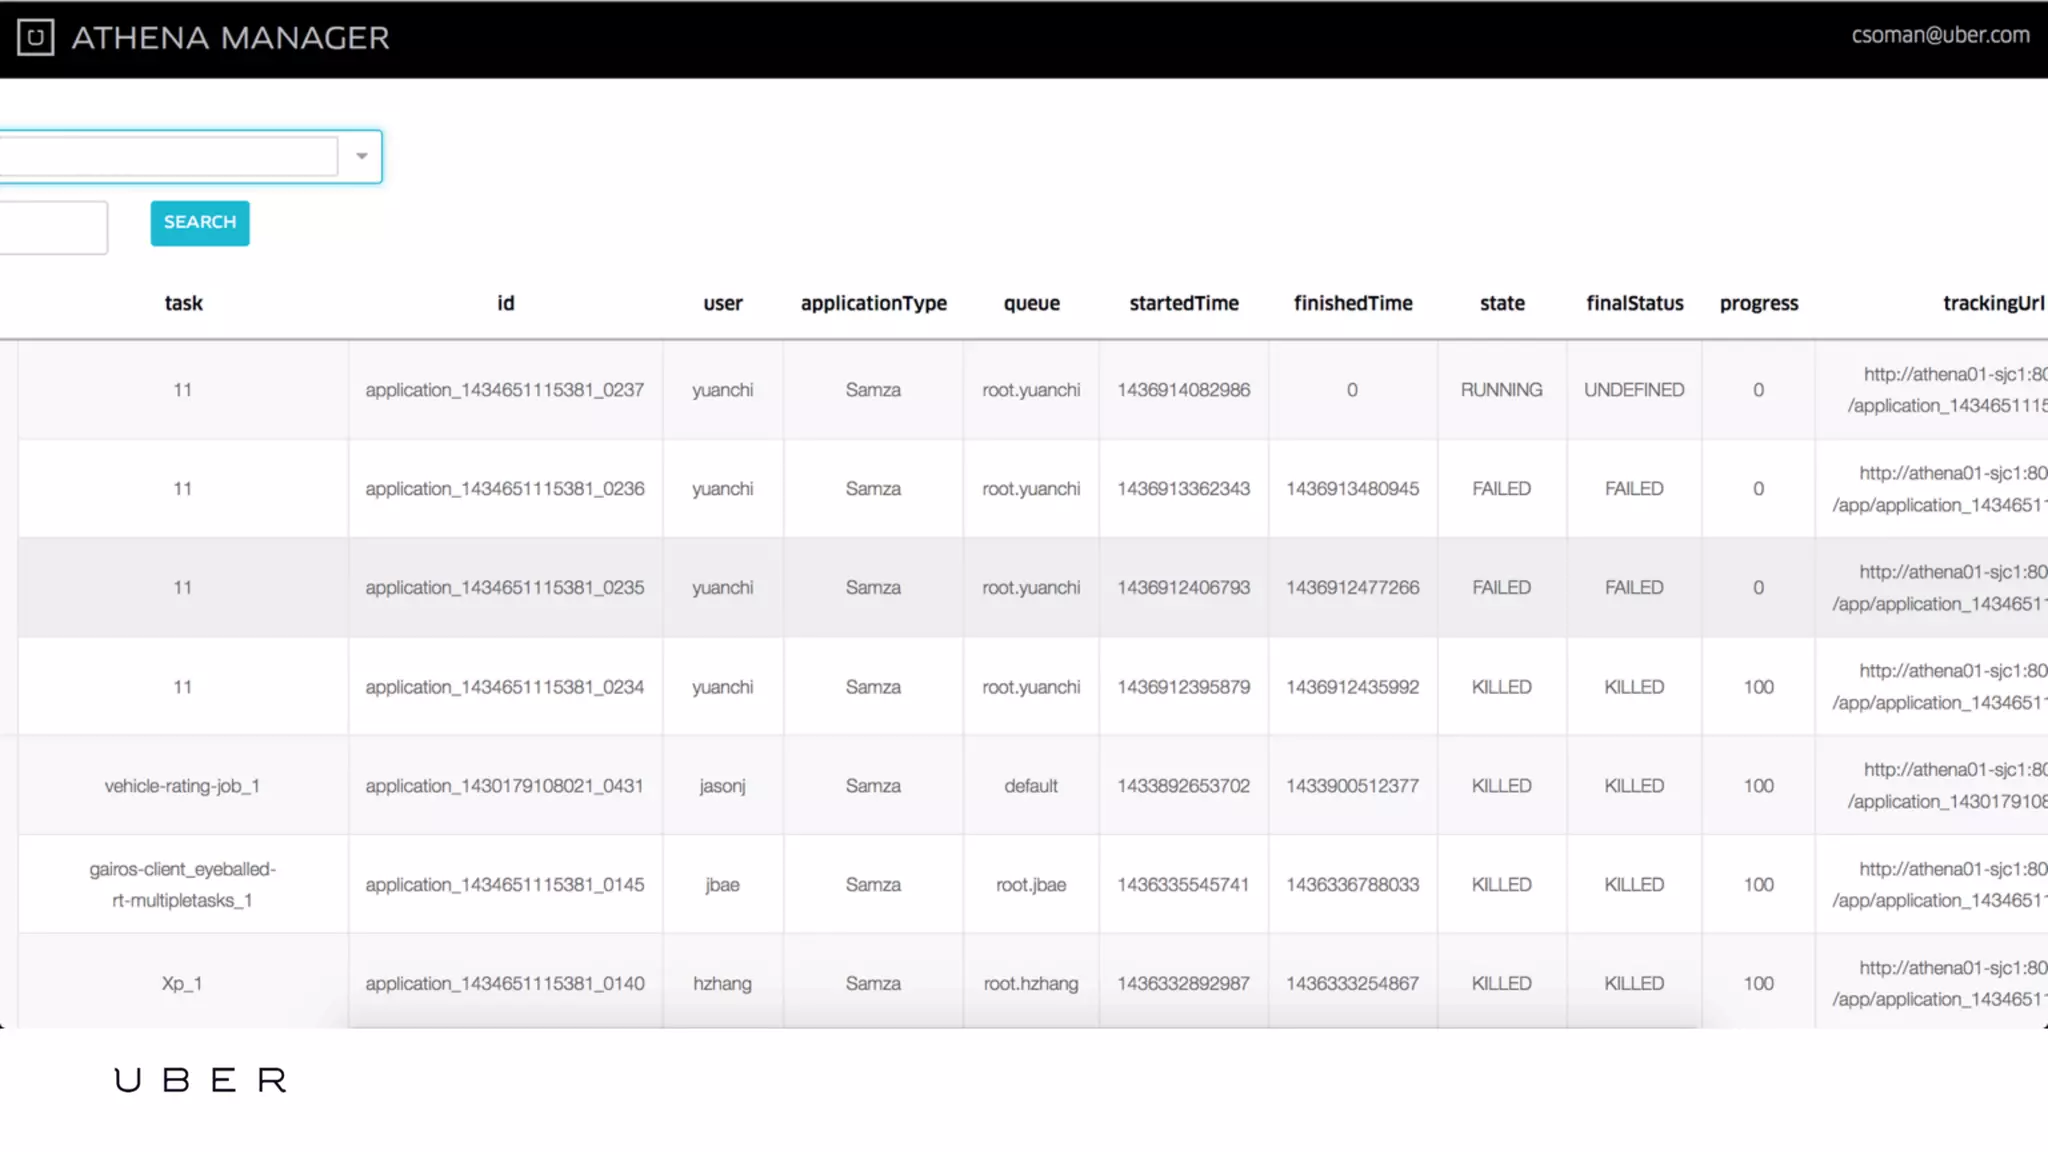Viewport: 2048px width, 1152px height.
Task: Select the application_1434651115381_0236 id cell
Action: 504,489
